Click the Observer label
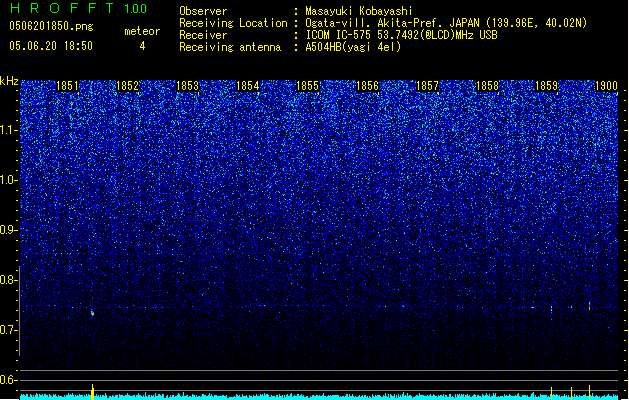Viewport: 629px width, 400px height. click(203, 11)
